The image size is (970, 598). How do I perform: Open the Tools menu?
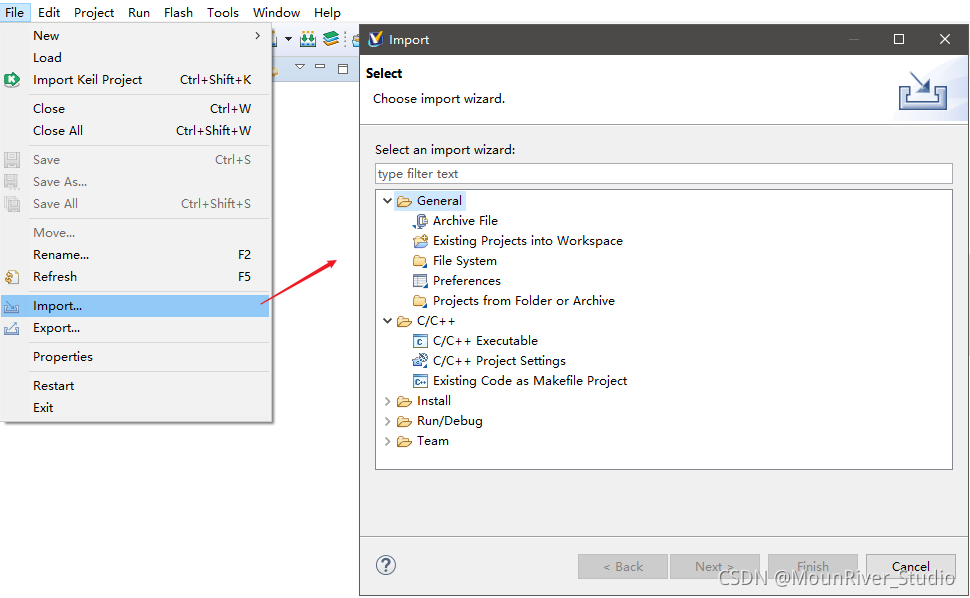point(223,12)
